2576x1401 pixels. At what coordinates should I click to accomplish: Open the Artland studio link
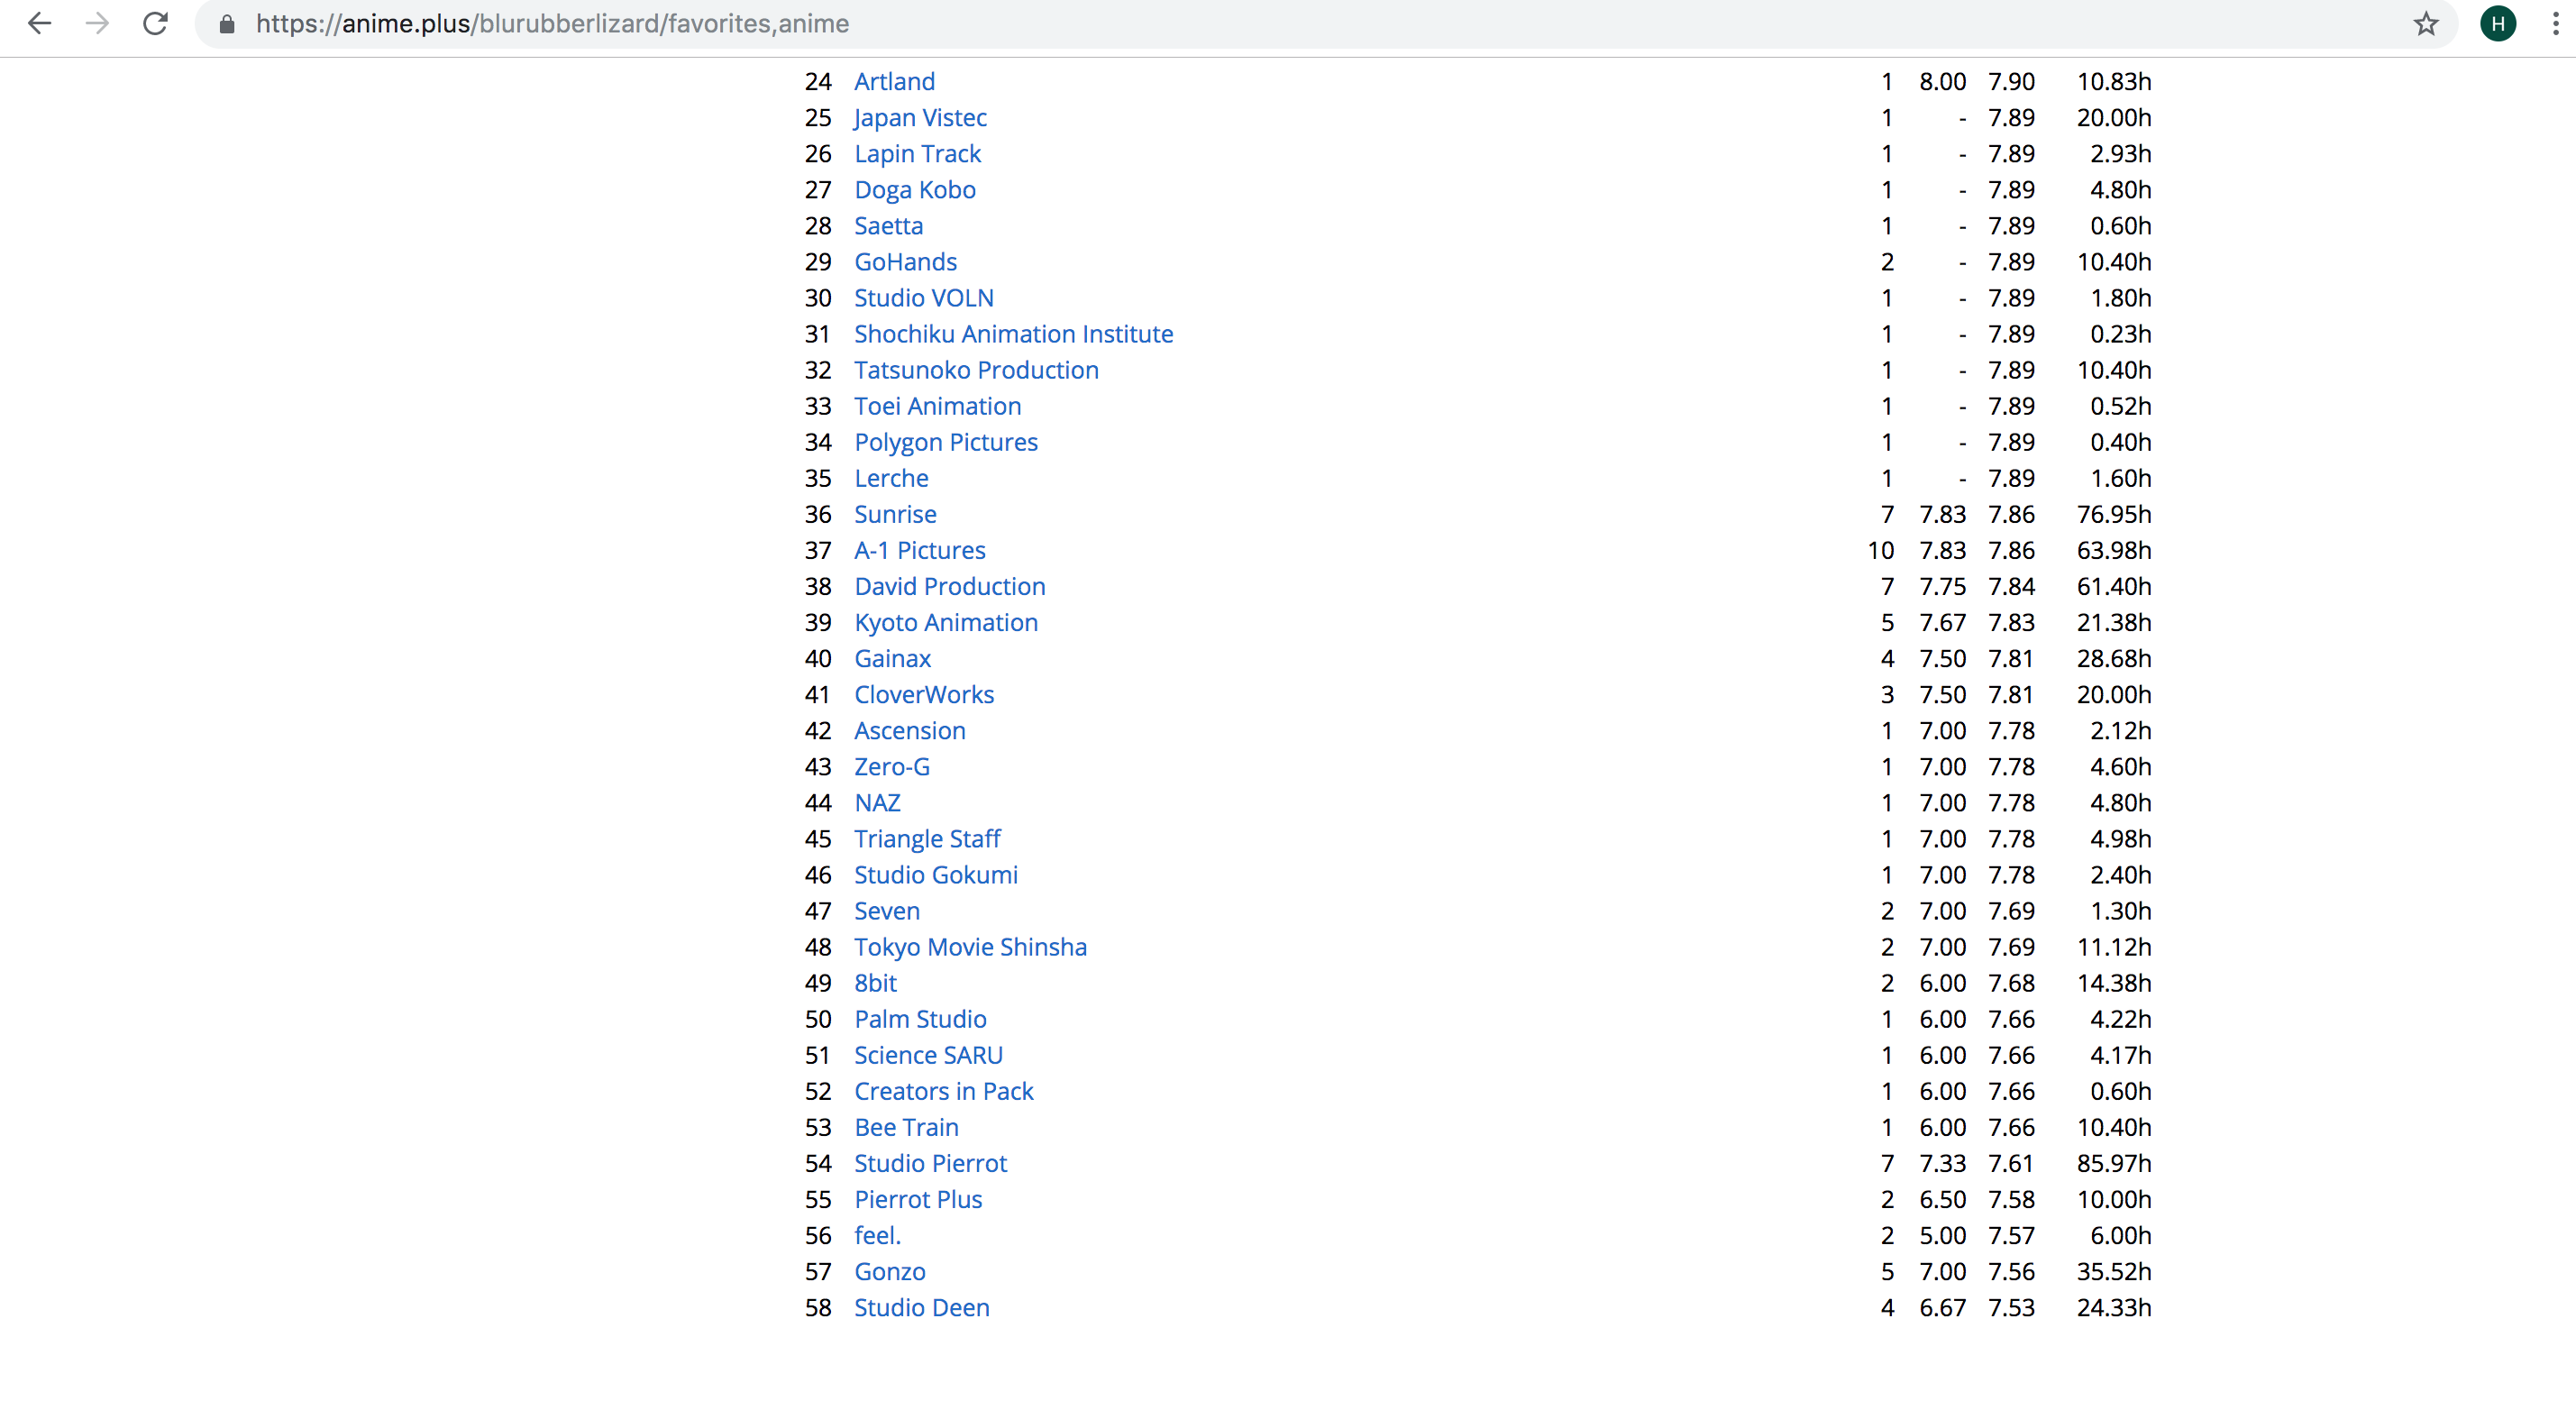(x=894, y=81)
